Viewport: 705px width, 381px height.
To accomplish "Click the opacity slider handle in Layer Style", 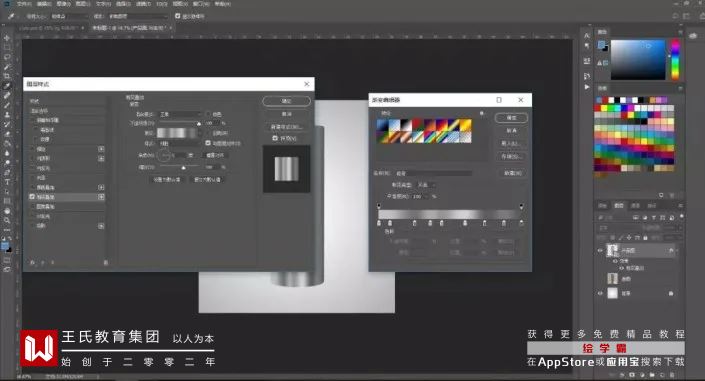I will click(x=199, y=124).
